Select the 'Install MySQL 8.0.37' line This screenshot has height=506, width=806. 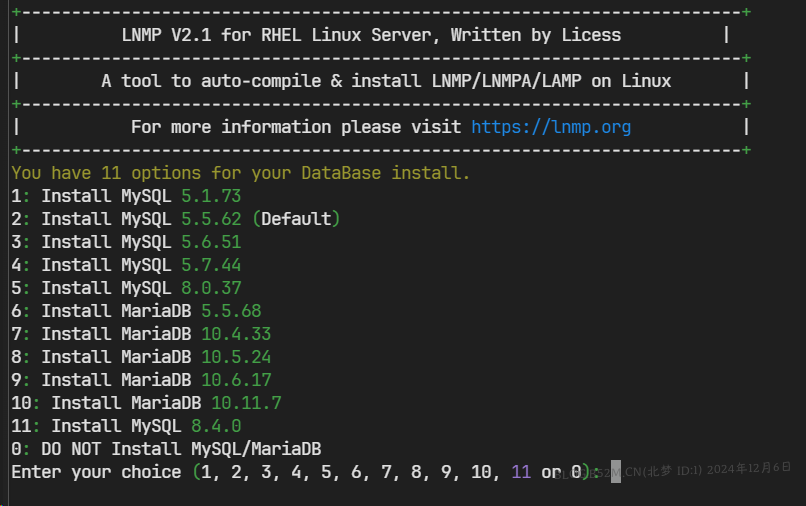point(126,288)
